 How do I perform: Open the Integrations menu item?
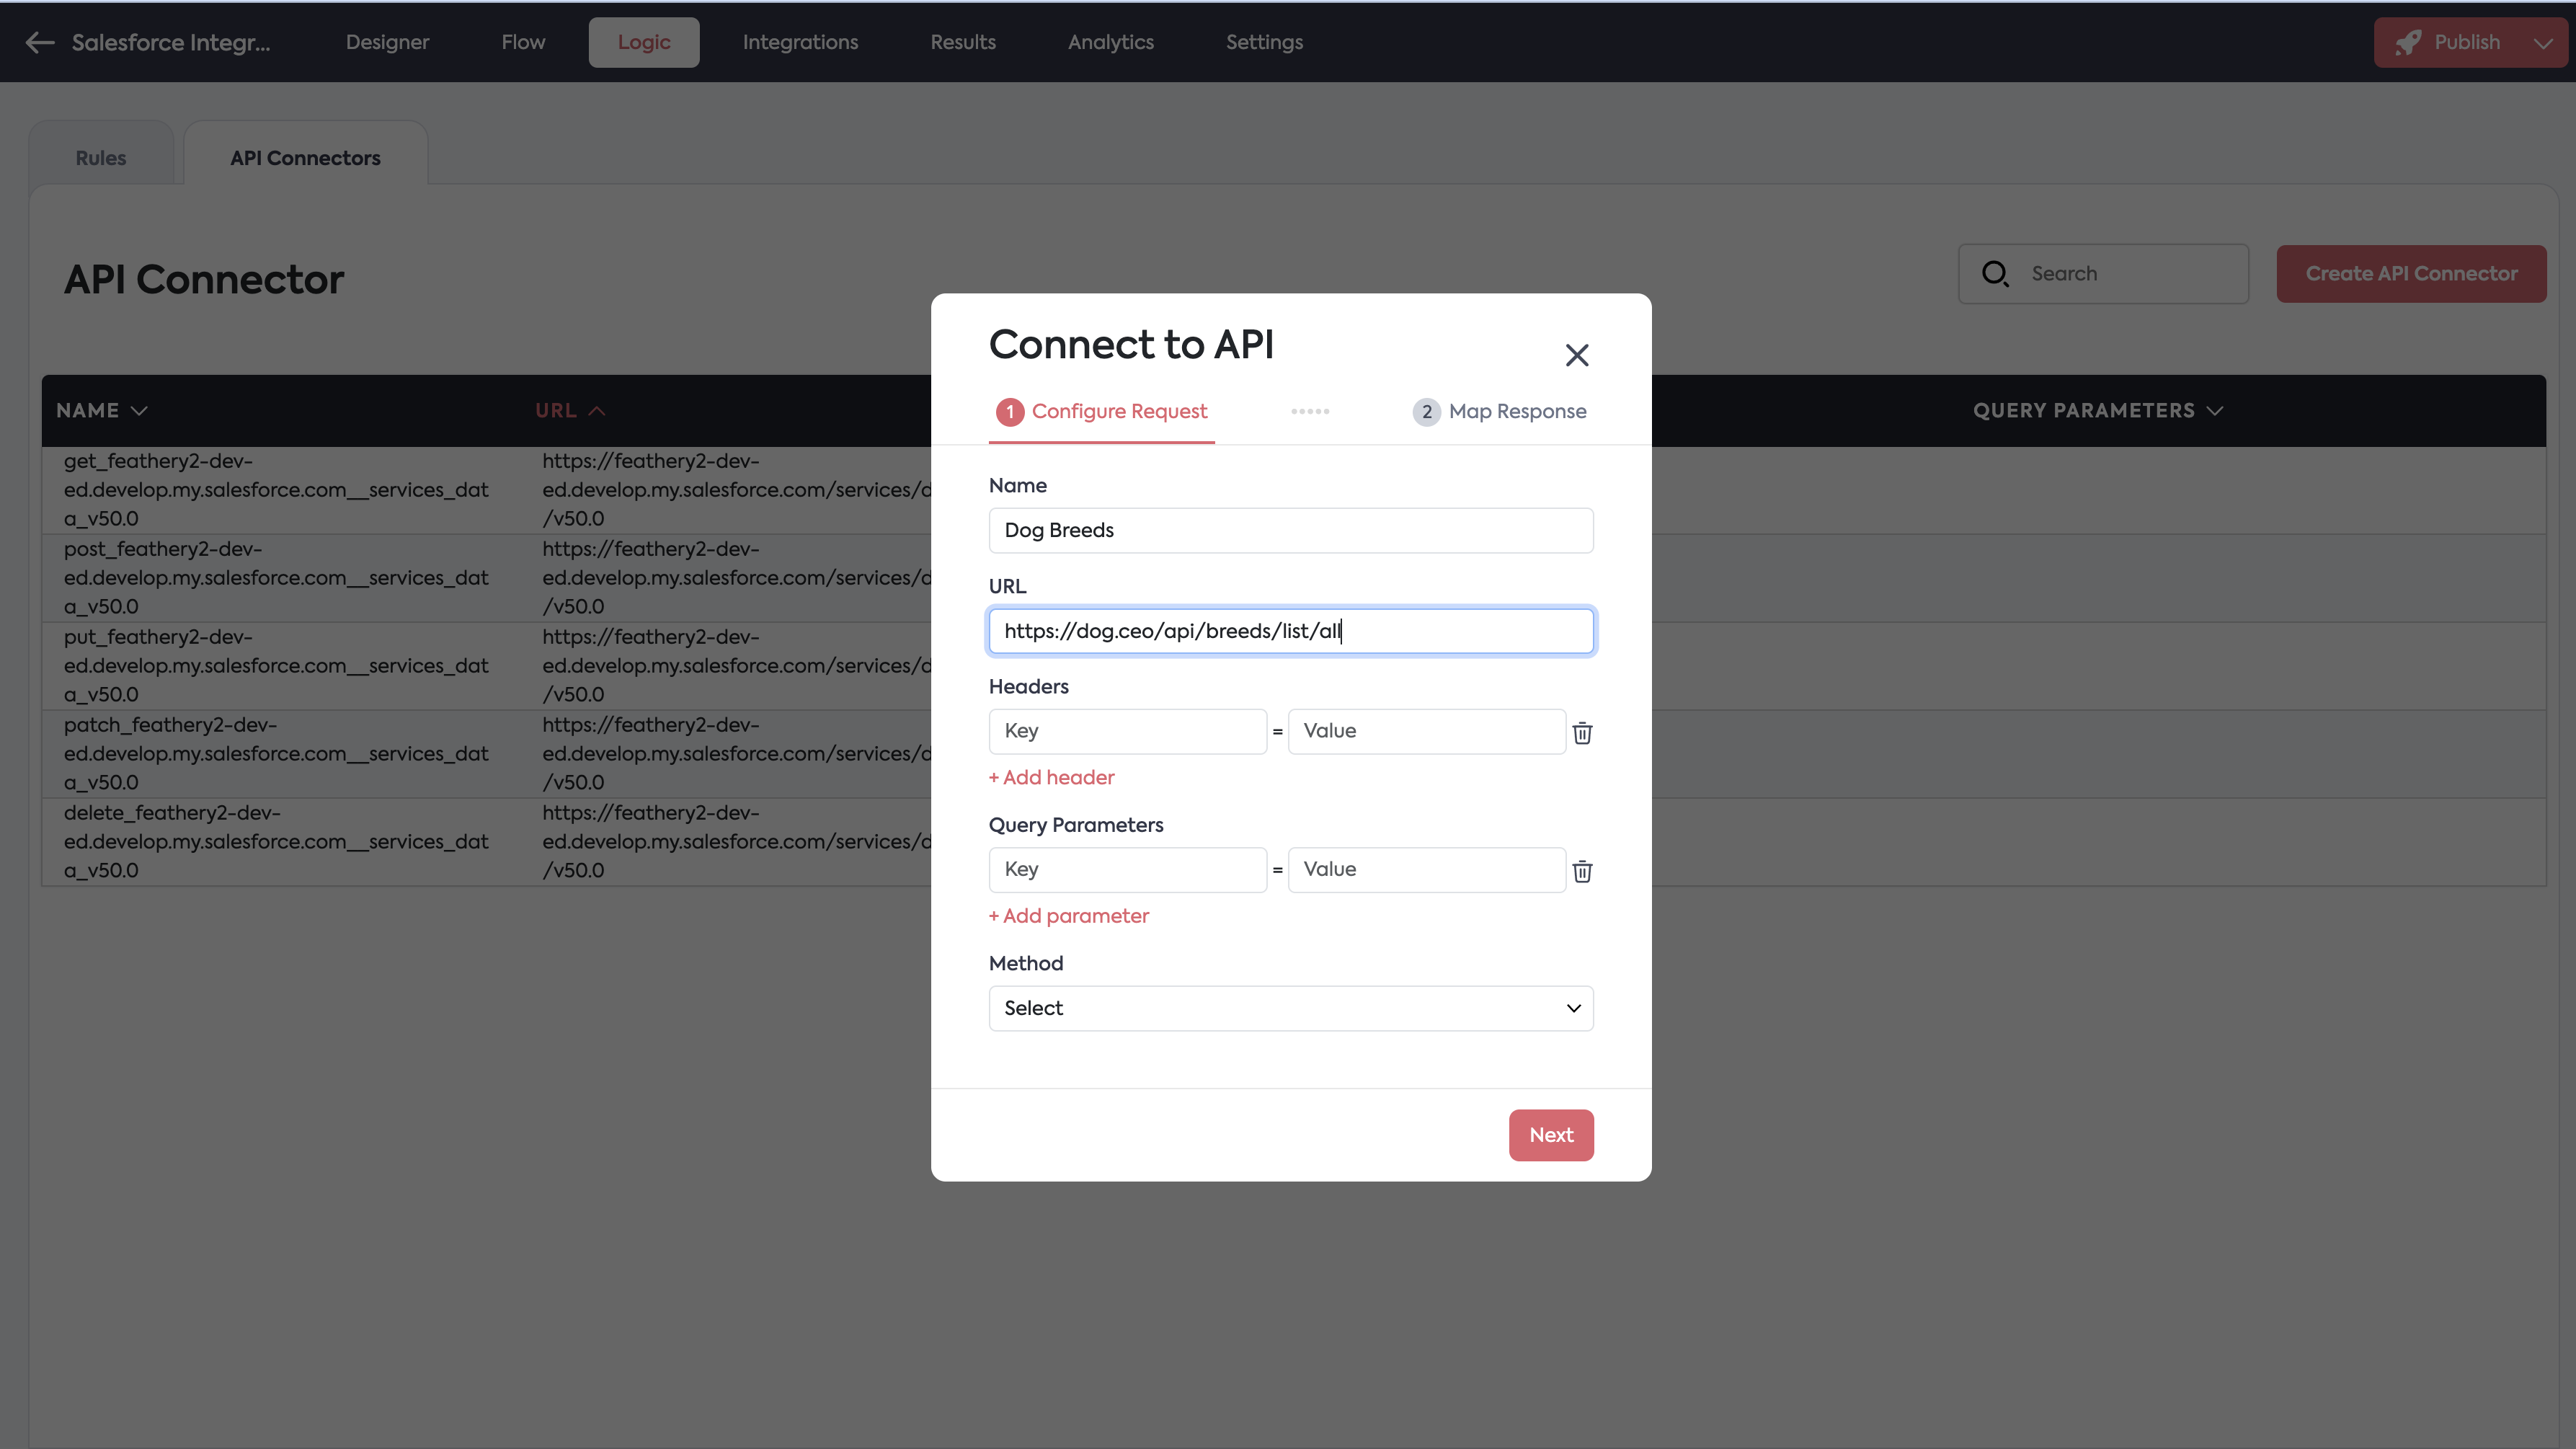(x=800, y=42)
